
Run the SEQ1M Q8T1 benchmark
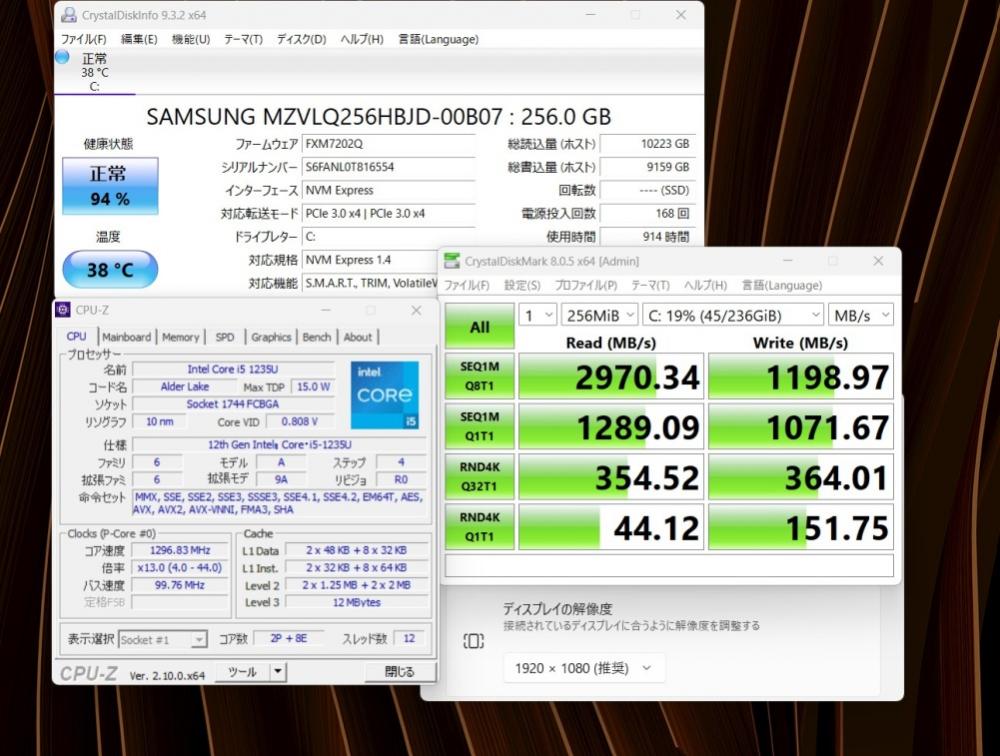point(480,376)
